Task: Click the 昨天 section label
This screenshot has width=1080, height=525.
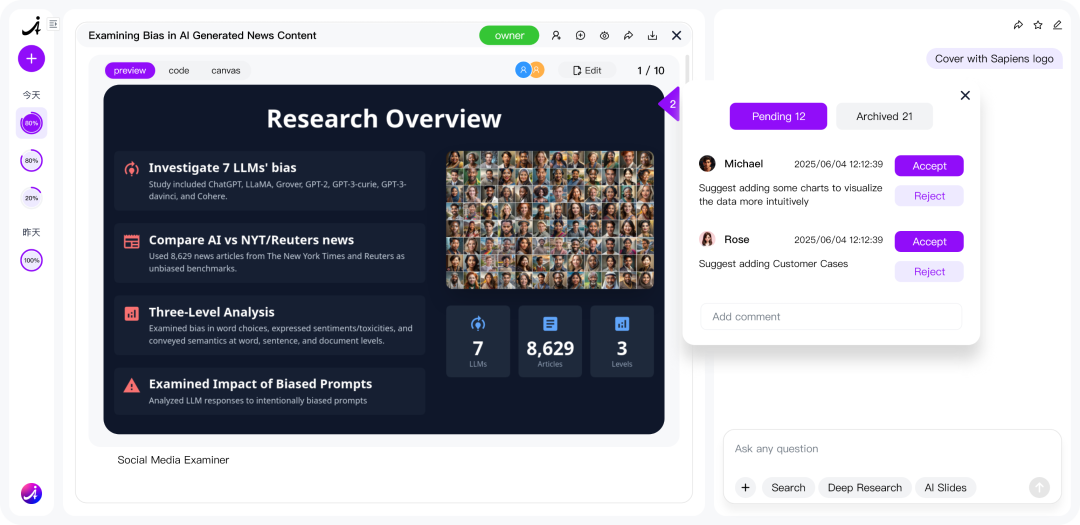Action: [31, 232]
